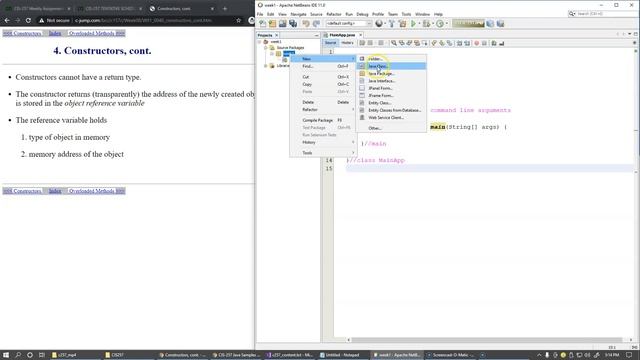640x360 pixels.
Task: Choose Folder from the New submenu
Action: click(x=391, y=59)
